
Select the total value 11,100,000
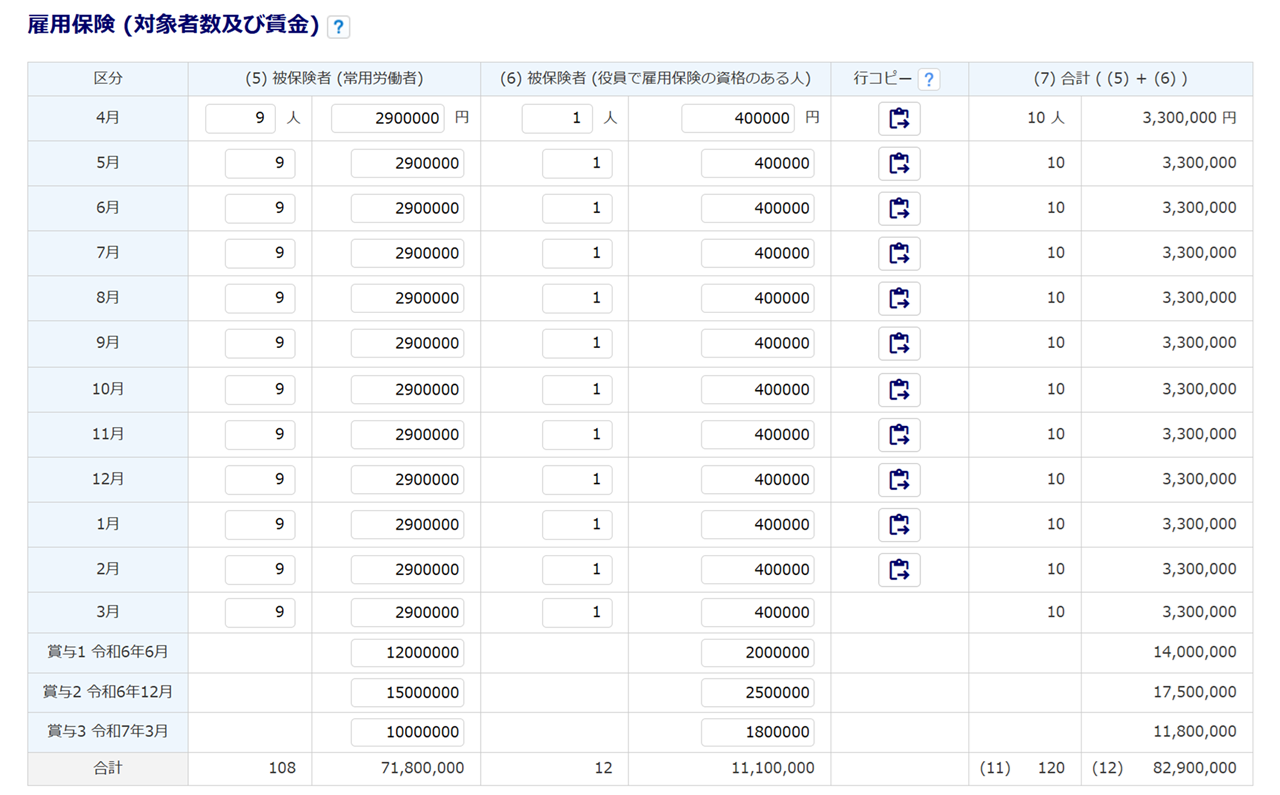pos(772,768)
